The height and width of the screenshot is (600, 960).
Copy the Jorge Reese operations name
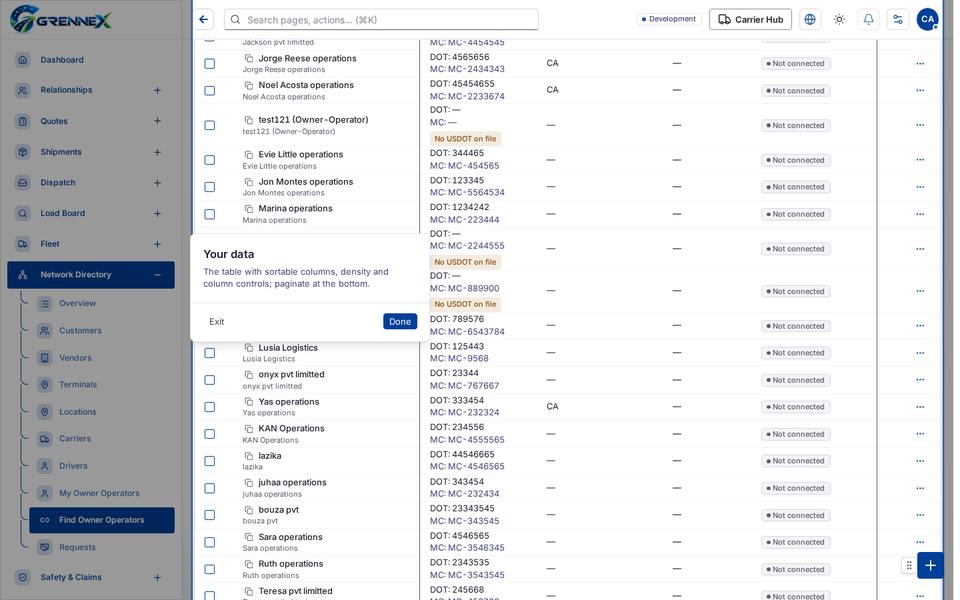tap(249, 58)
